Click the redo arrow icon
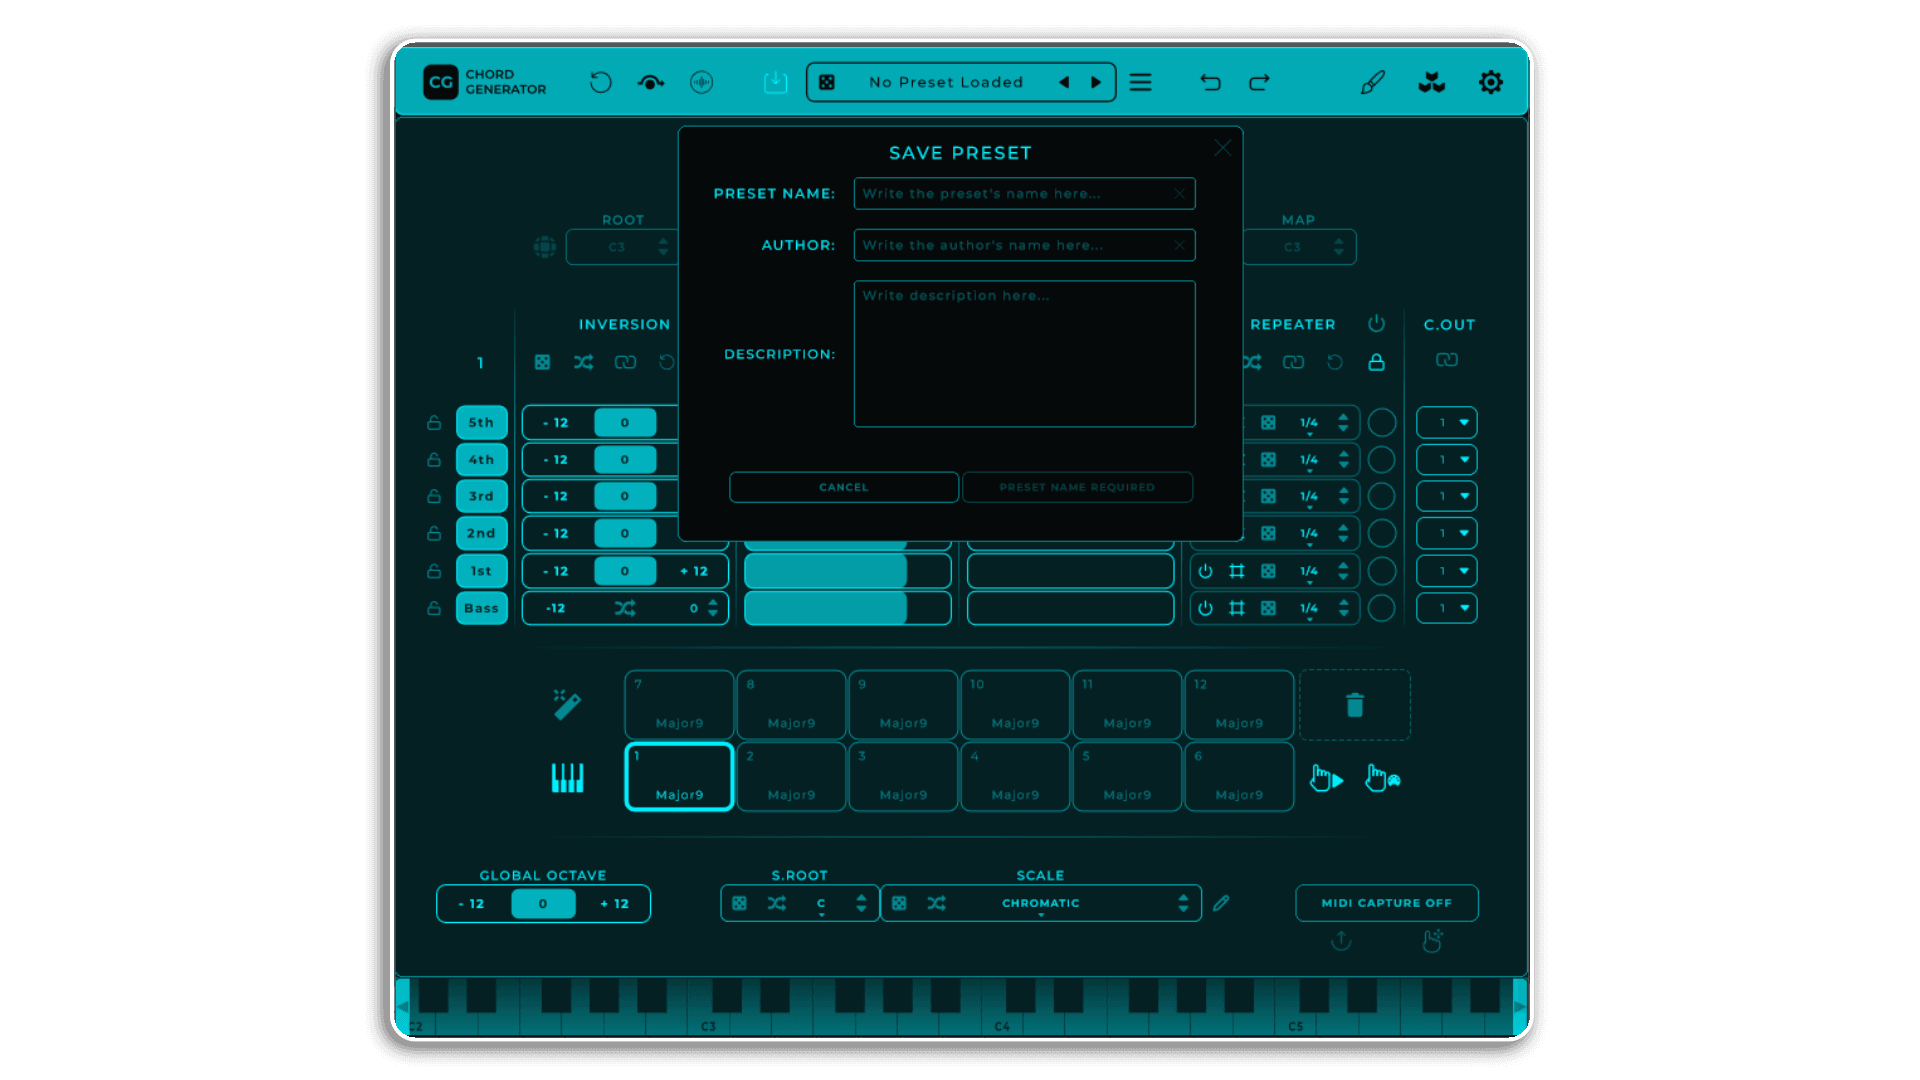The width and height of the screenshot is (1920, 1080). 1259,82
